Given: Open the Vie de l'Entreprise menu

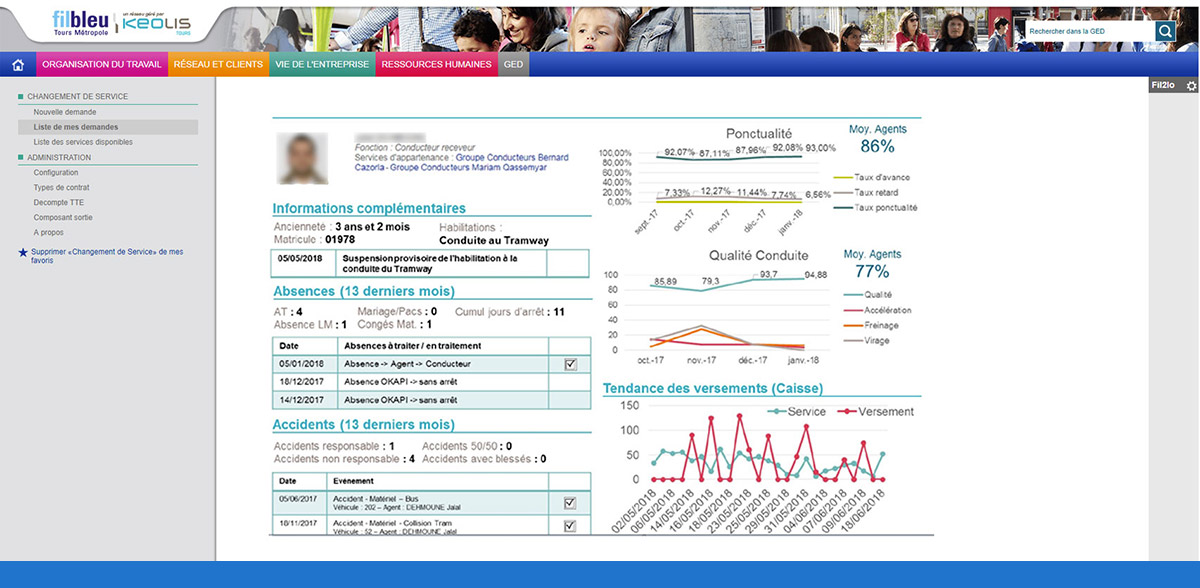Looking at the screenshot, I should point(322,65).
